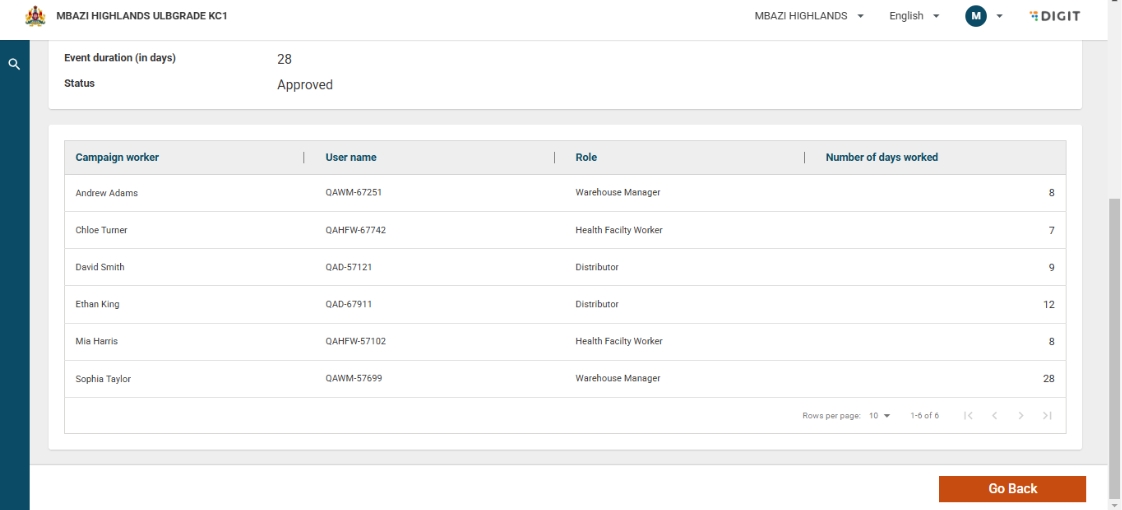Go to next page of table
1122x510 pixels.
pyautogui.click(x=1021, y=416)
